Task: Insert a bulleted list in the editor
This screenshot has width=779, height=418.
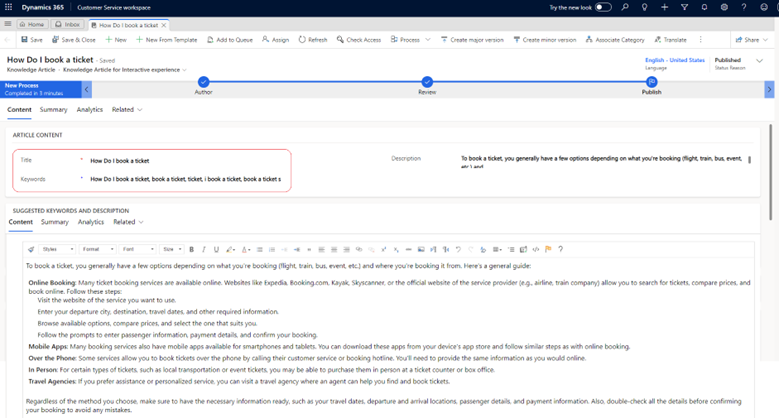Action: tap(260, 250)
